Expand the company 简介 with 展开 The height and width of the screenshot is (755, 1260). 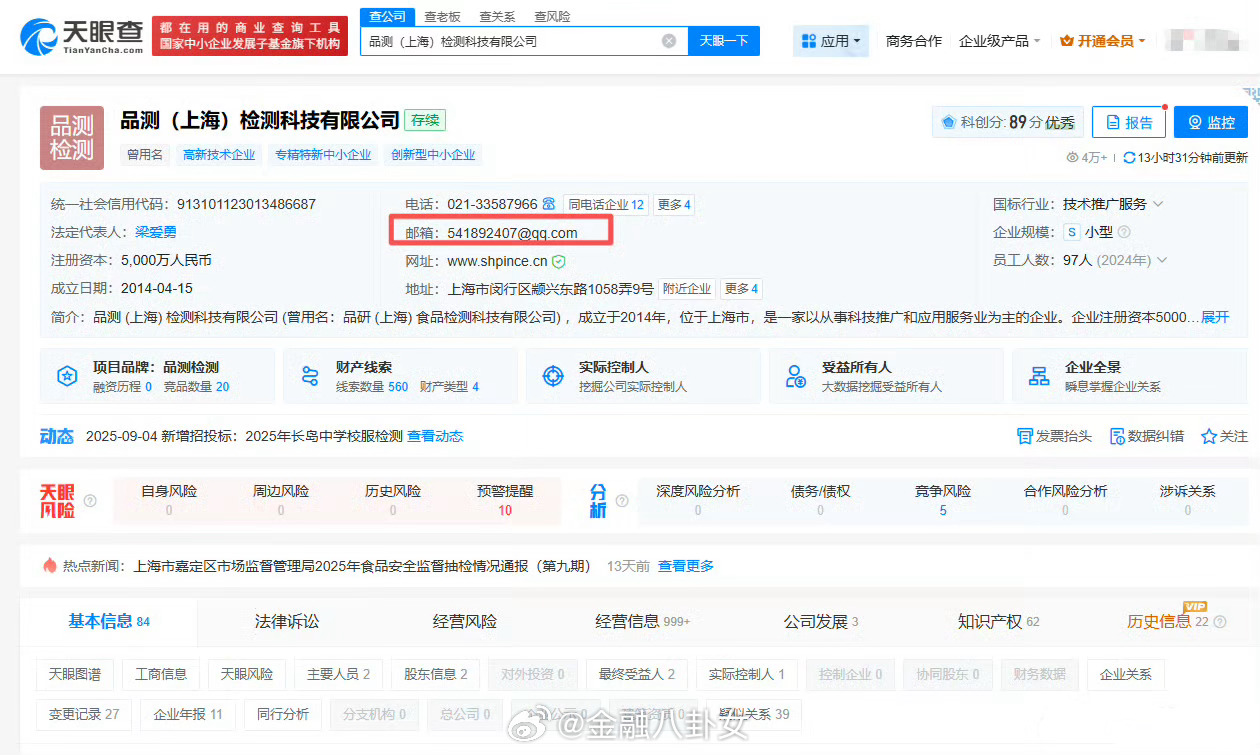point(1215,317)
